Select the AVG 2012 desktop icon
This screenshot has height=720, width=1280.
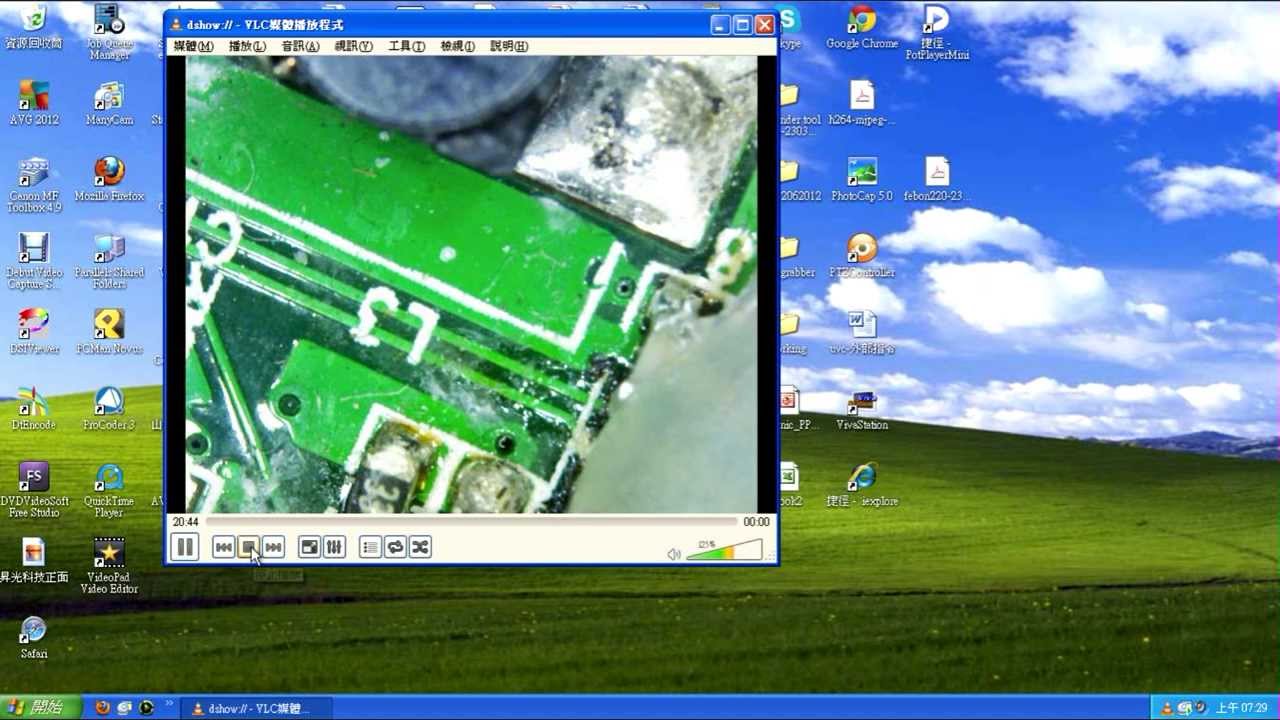tap(34, 104)
